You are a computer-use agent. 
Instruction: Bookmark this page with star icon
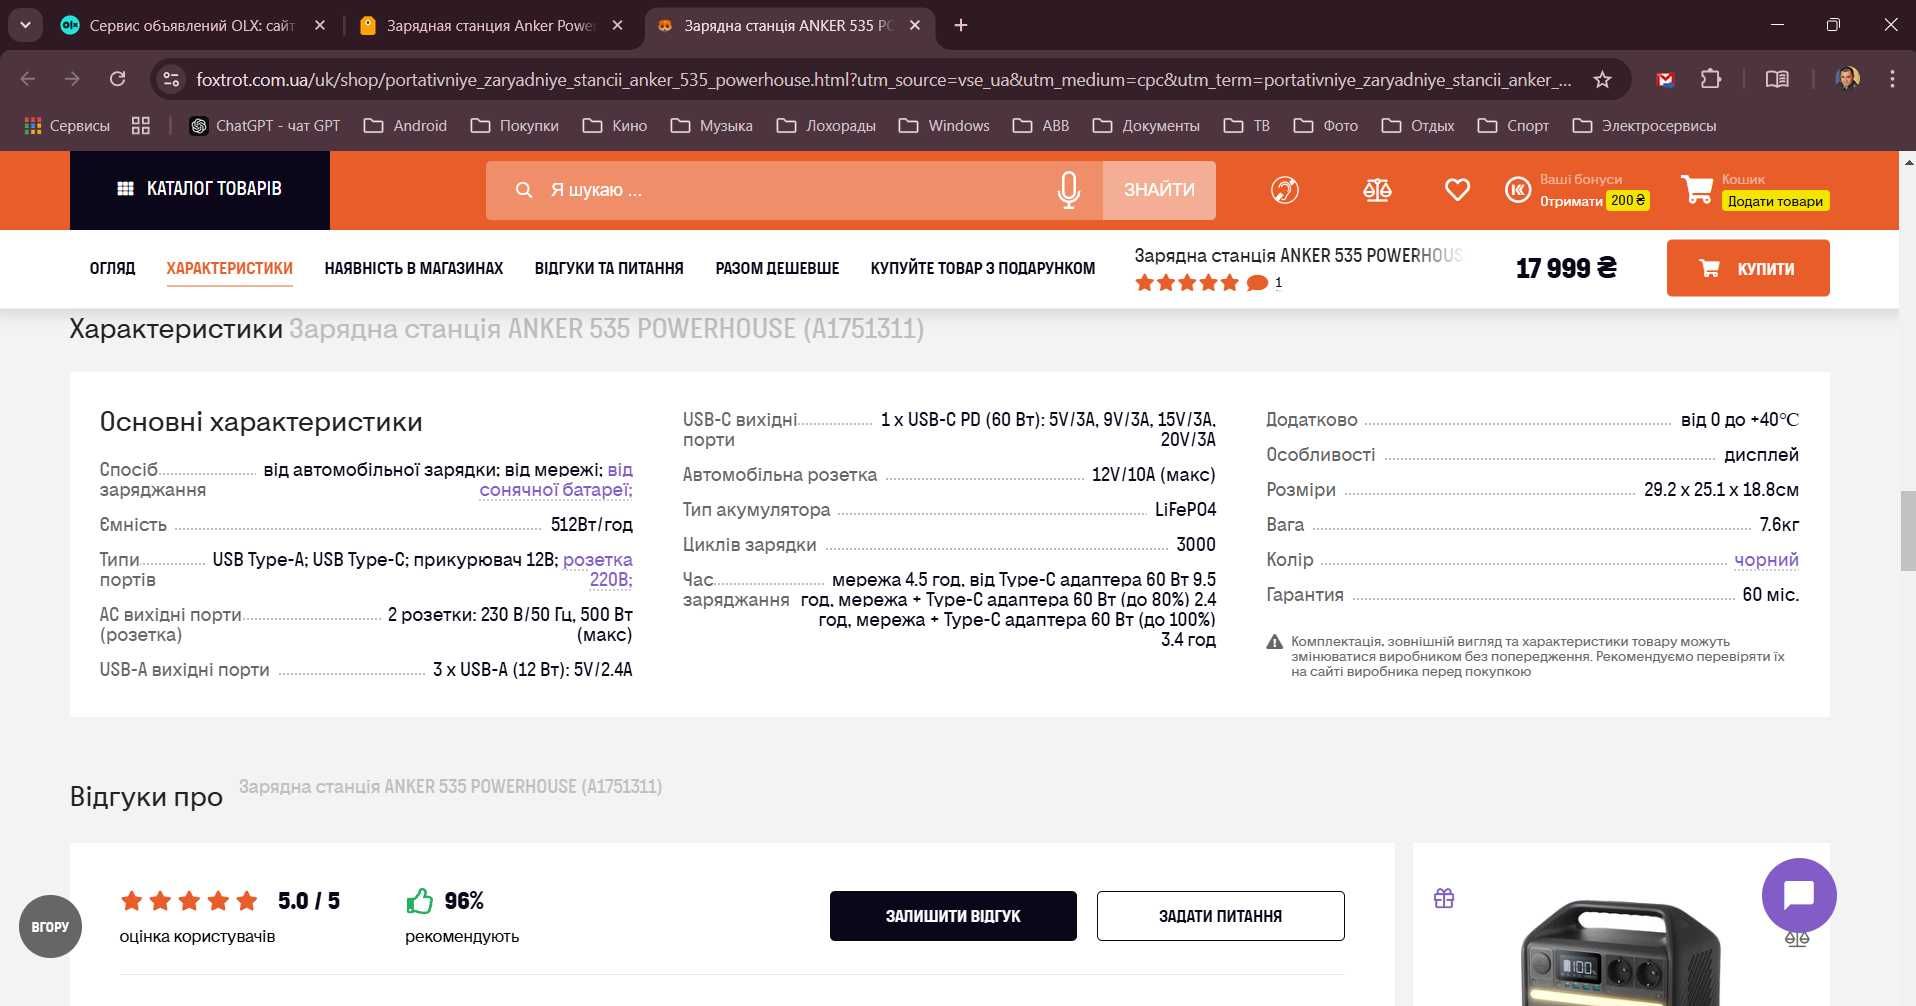(x=1602, y=79)
